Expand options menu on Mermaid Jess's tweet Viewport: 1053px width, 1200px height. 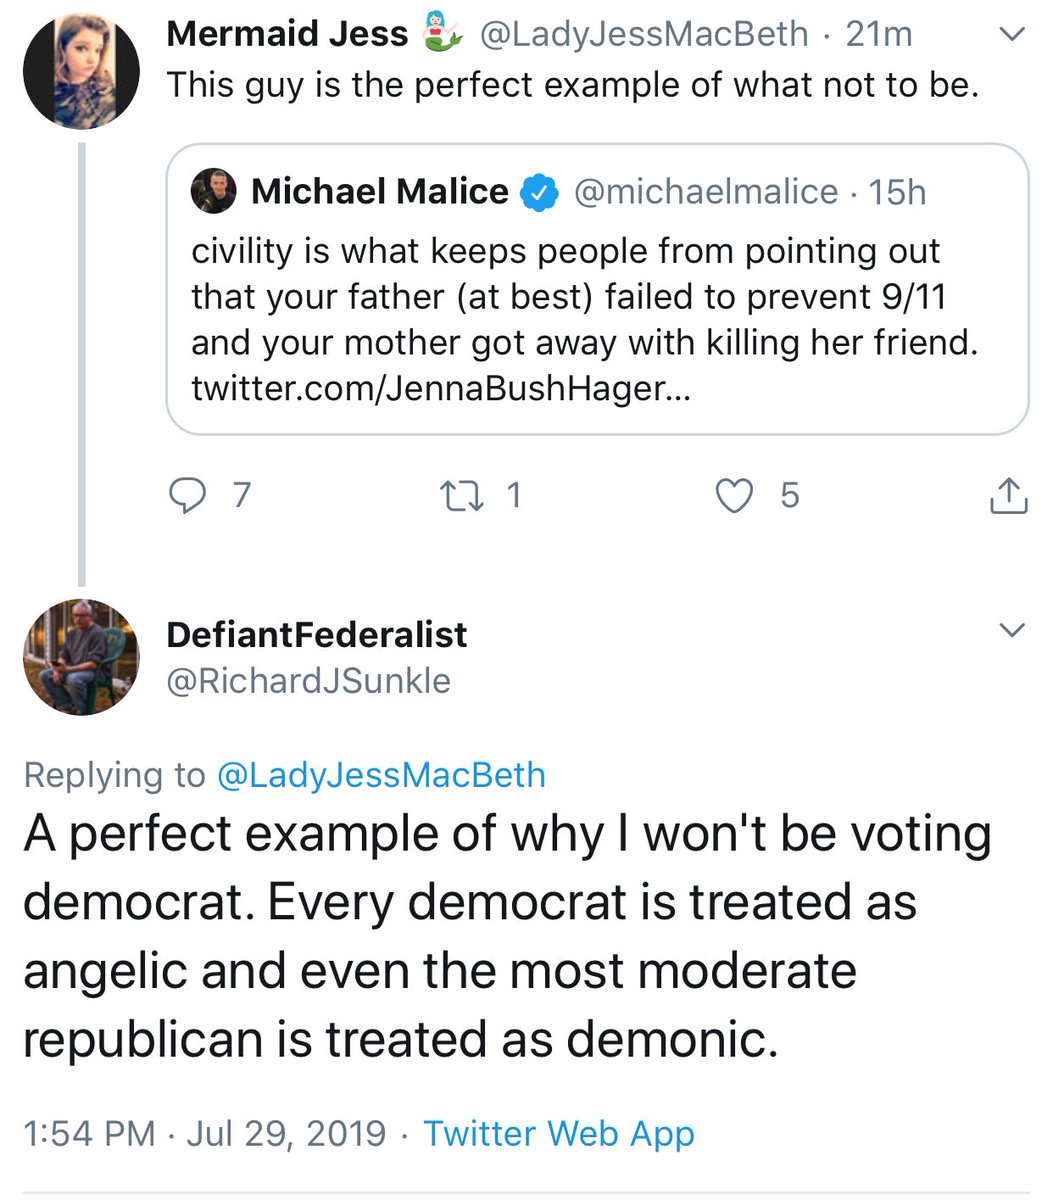coord(1012,36)
